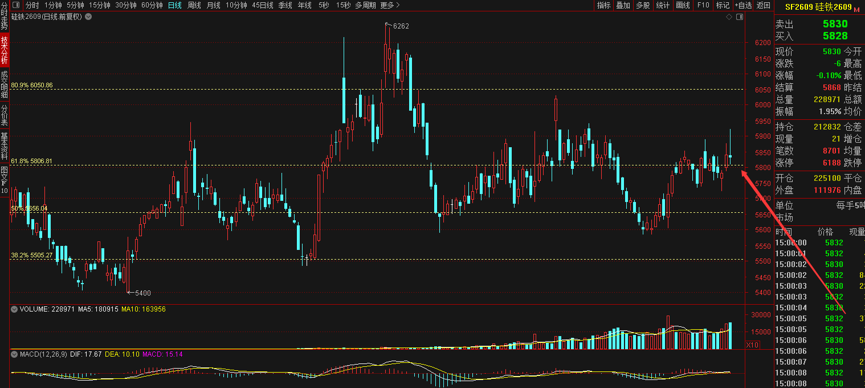Open 分时走势 sidebar tab
Viewport: 865px width, 388px height.
click(x=4, y=17)
